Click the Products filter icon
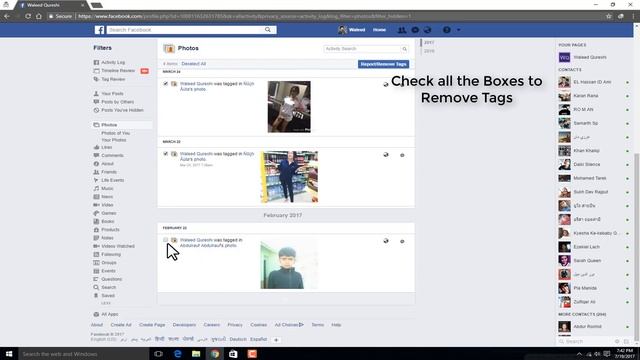640x360 pixels. (96, 230)
